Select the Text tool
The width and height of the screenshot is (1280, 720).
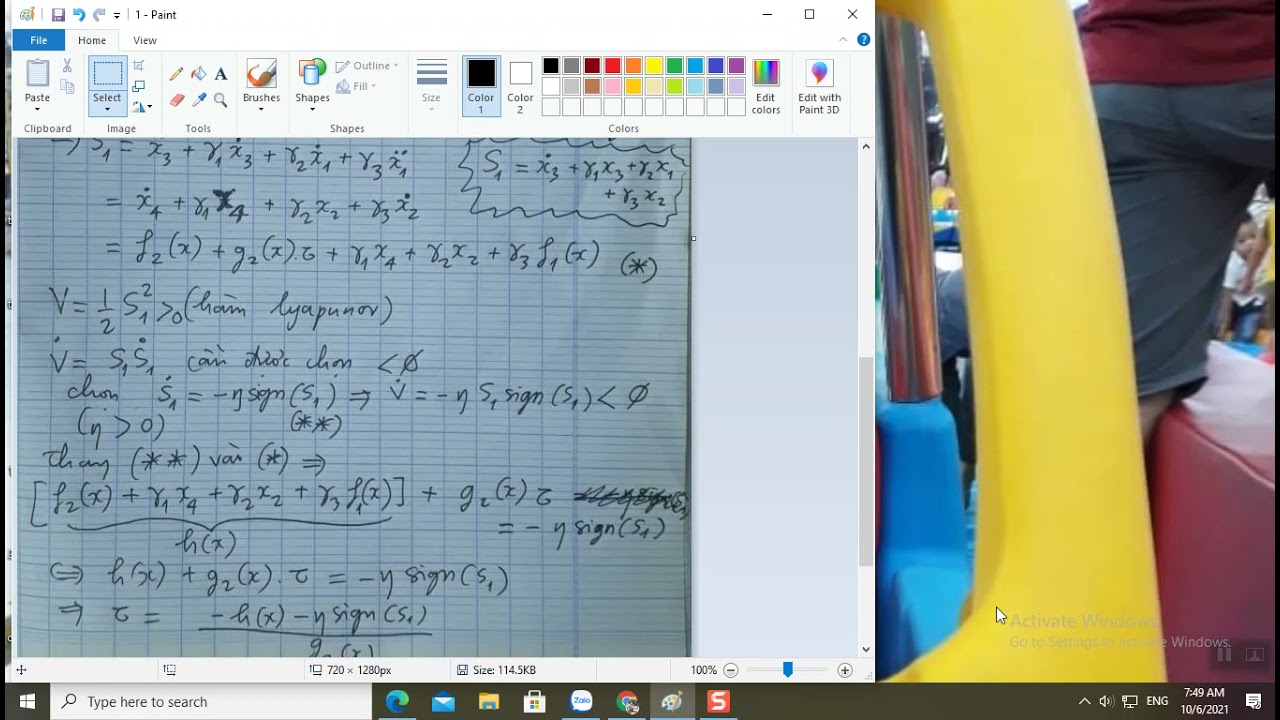click(221, 74)
